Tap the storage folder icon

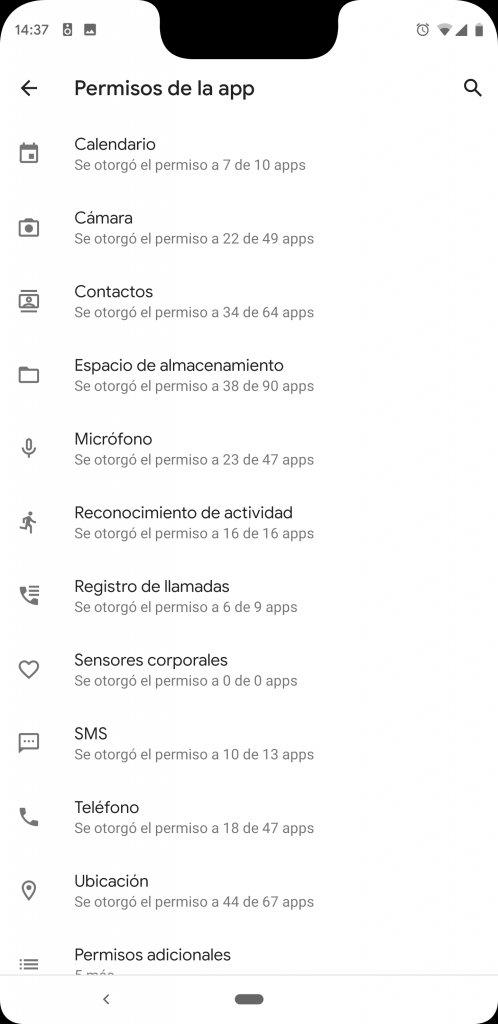point(29,375)
